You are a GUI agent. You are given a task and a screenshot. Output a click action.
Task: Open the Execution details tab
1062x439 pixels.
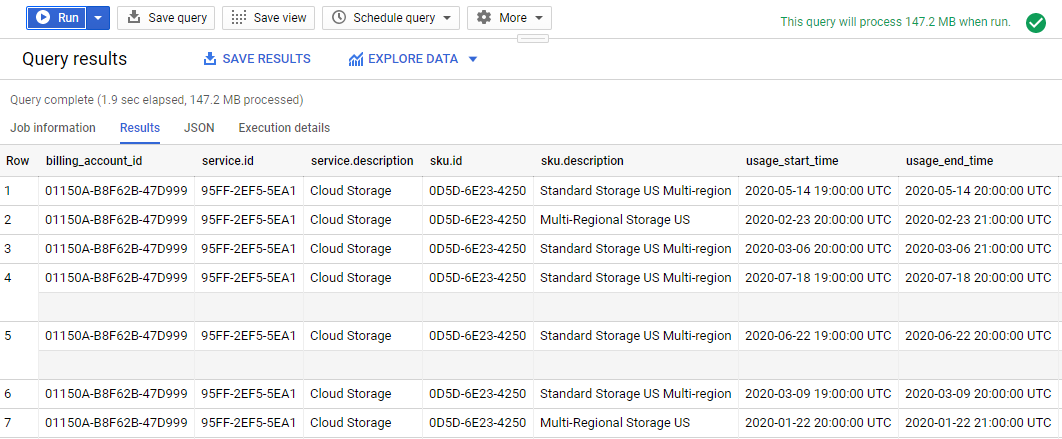[284, 127]
